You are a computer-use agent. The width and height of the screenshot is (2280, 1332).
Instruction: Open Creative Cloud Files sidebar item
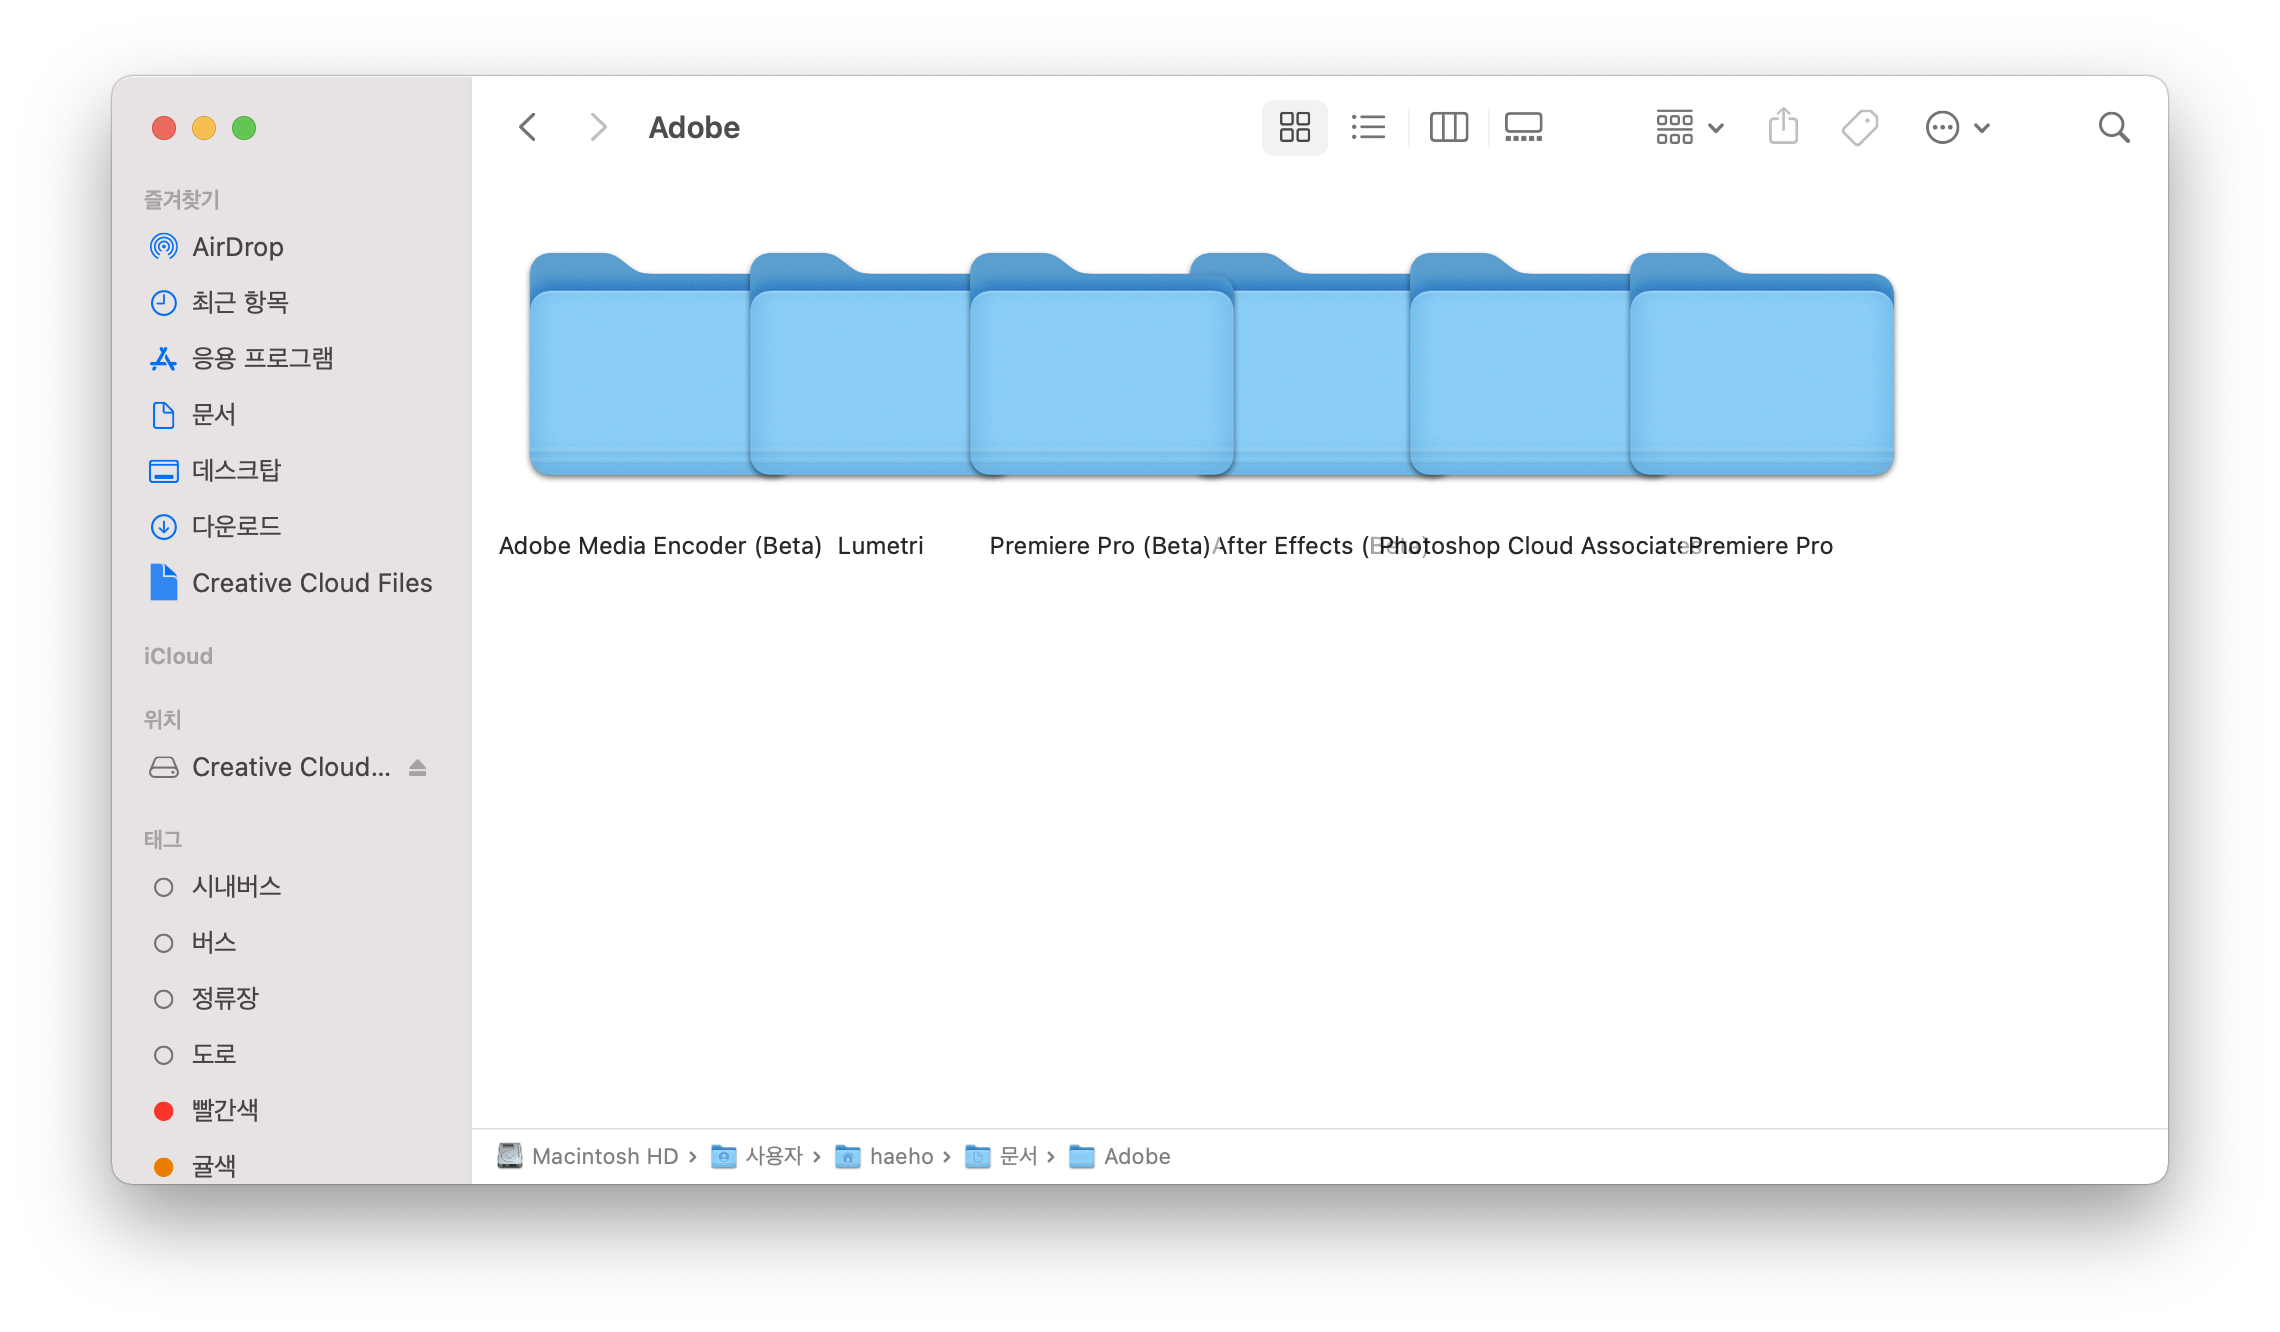point(311,583)
